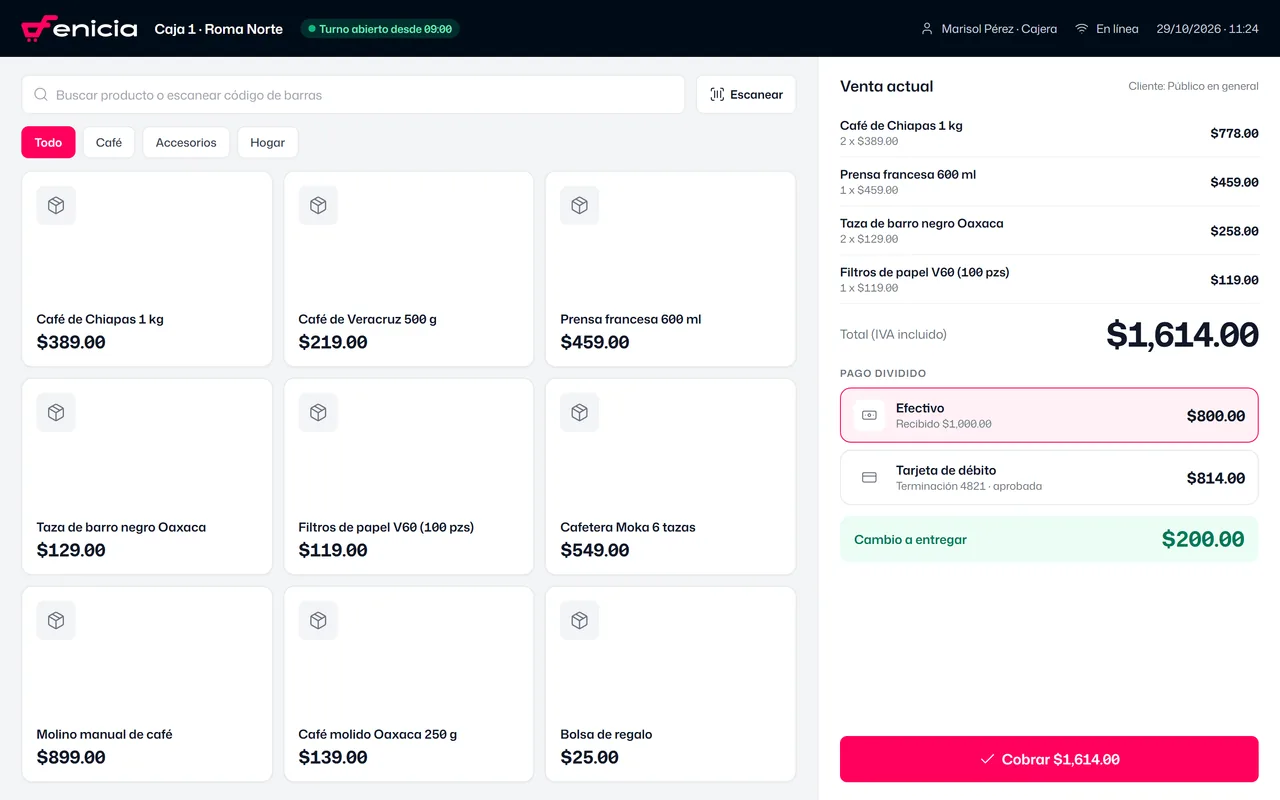Viewport: 1280px width, 800px height.
Task: Click the box icon on Café molido Oaxaca card
Action: [318, 620]
